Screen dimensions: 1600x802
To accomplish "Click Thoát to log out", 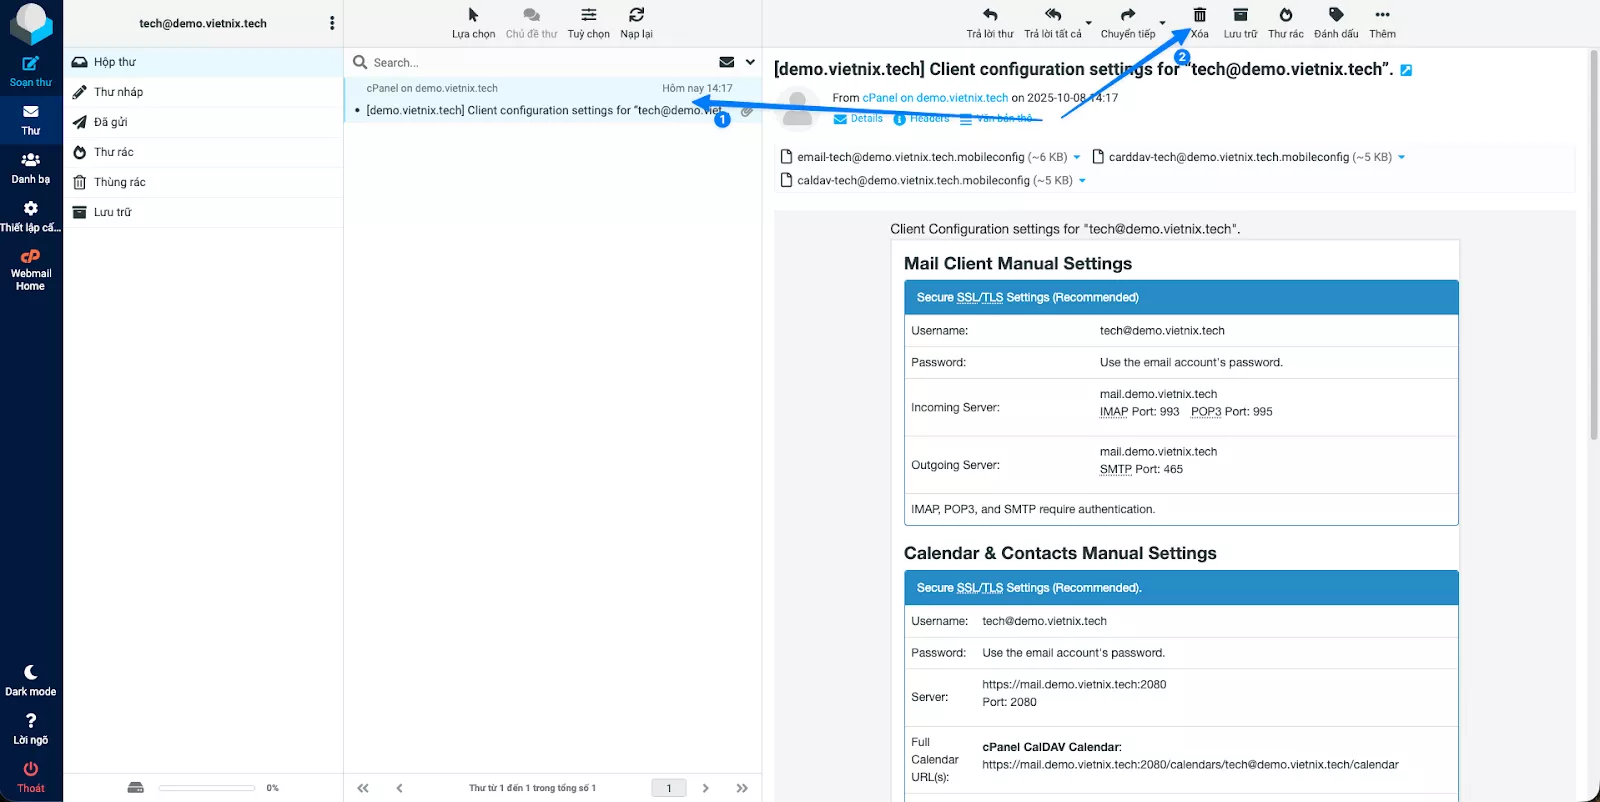I will [x=31, y=778].
